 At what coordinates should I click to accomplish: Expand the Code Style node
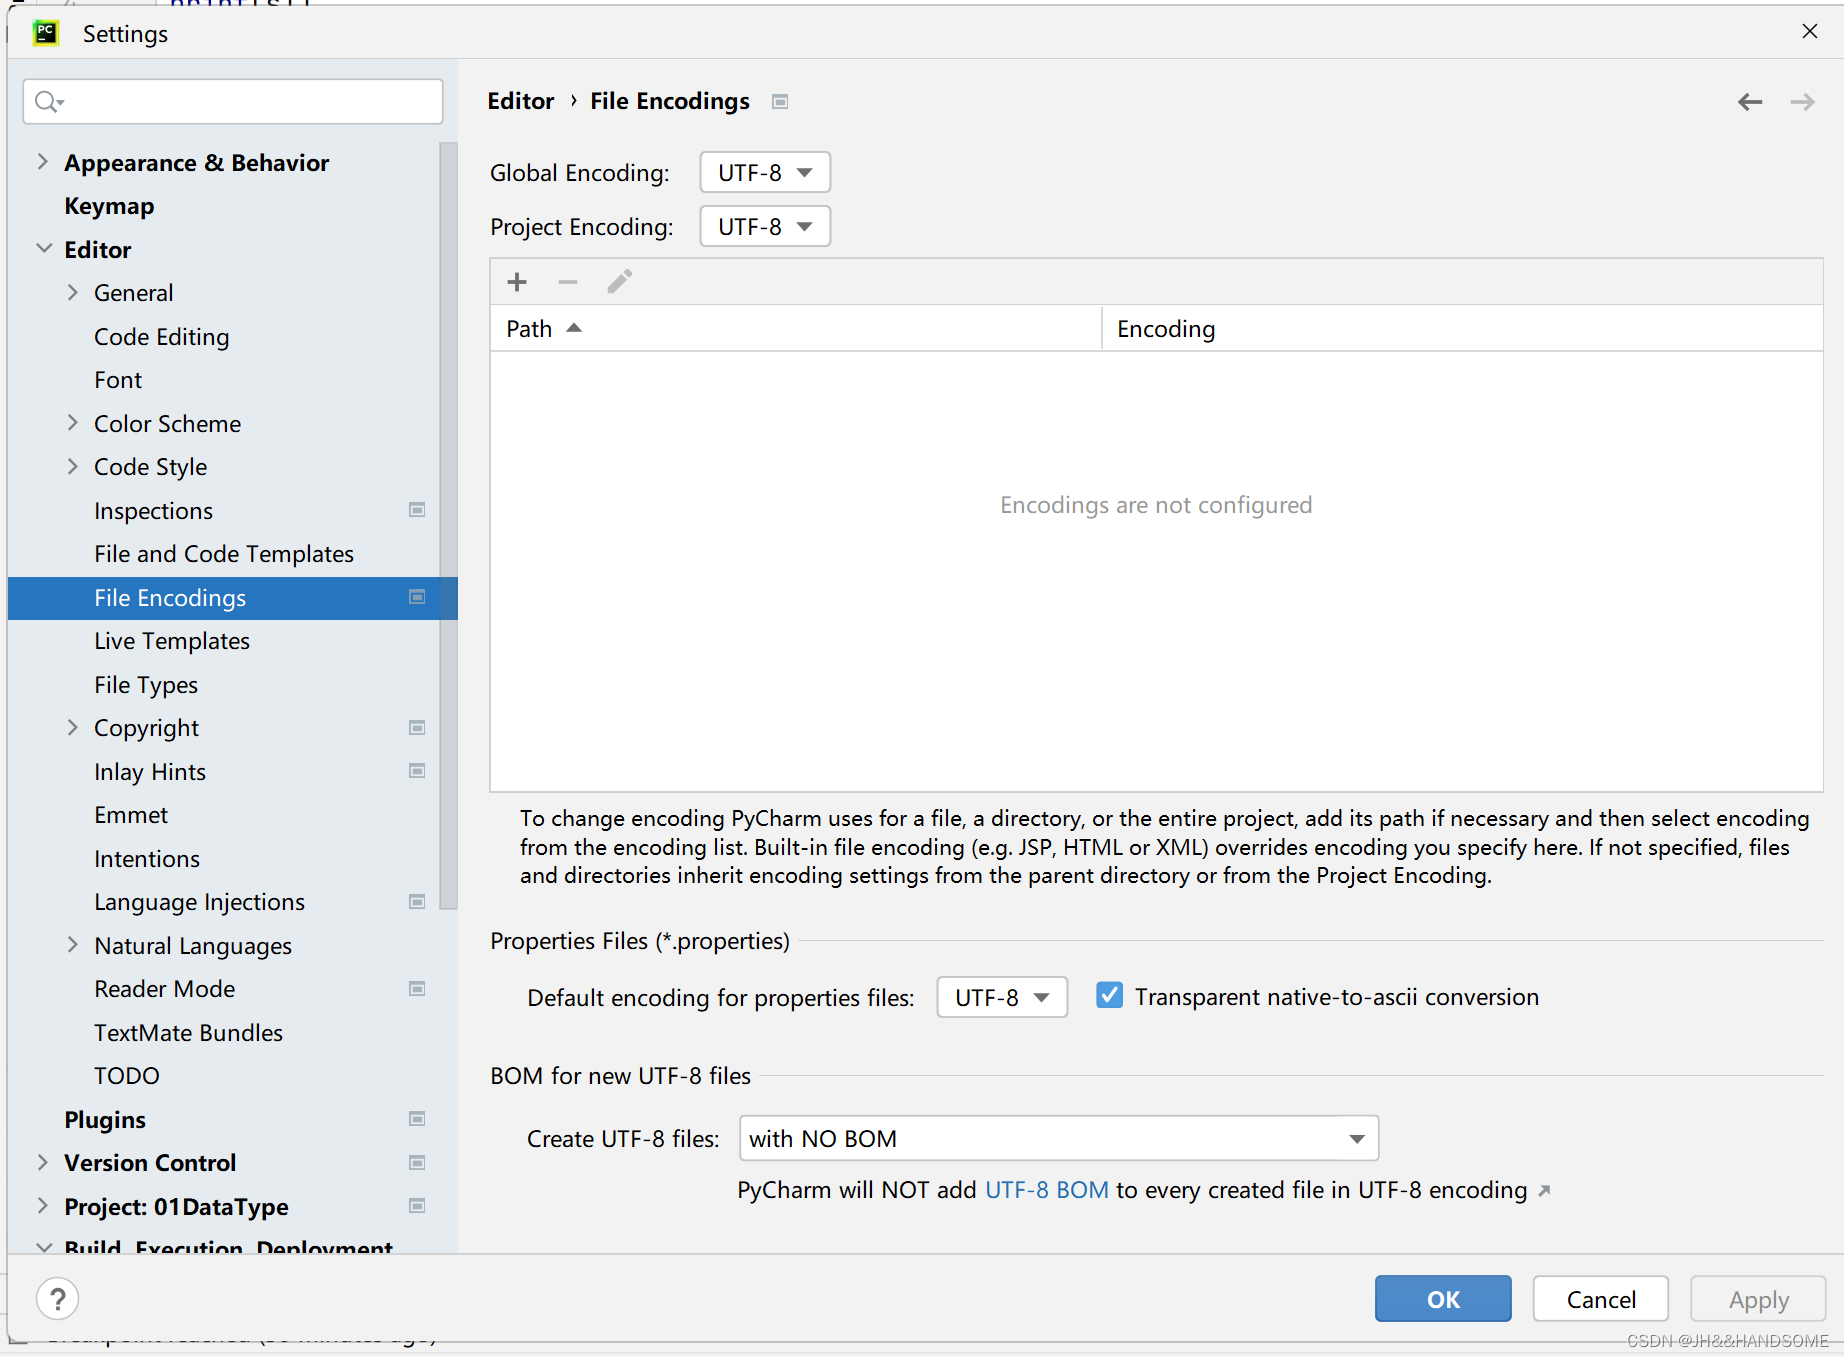[x=72, y=466]
